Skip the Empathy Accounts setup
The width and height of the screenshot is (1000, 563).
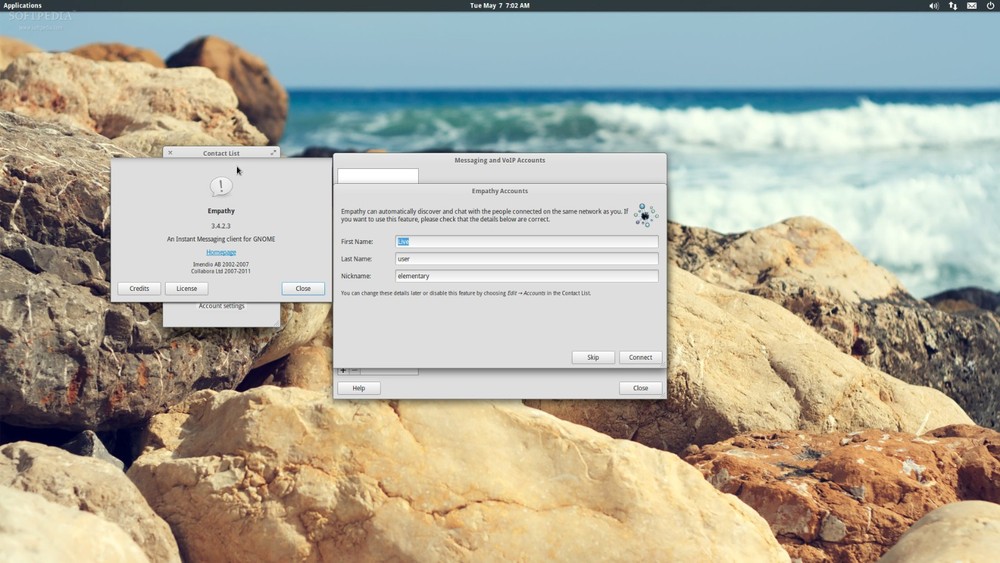(593, 357)
